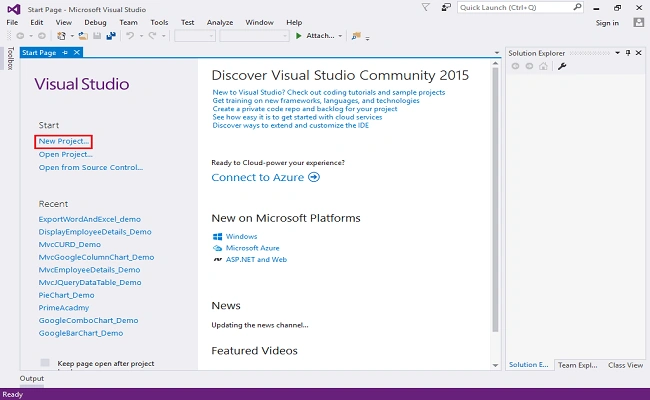Open the Debug menu
650x400 pixels.
pyautogui.click(x=95, y=22)
